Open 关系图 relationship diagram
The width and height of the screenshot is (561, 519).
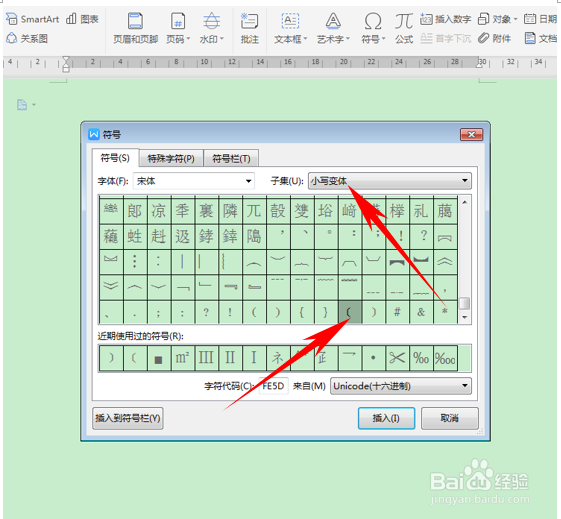[27, 38]
